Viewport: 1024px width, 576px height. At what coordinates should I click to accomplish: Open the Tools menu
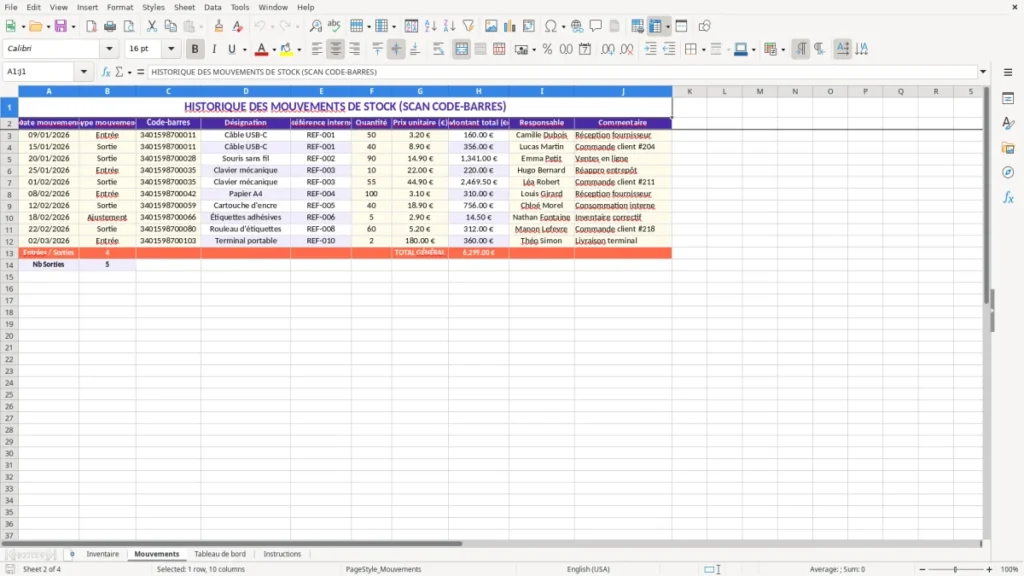point(240,7)
